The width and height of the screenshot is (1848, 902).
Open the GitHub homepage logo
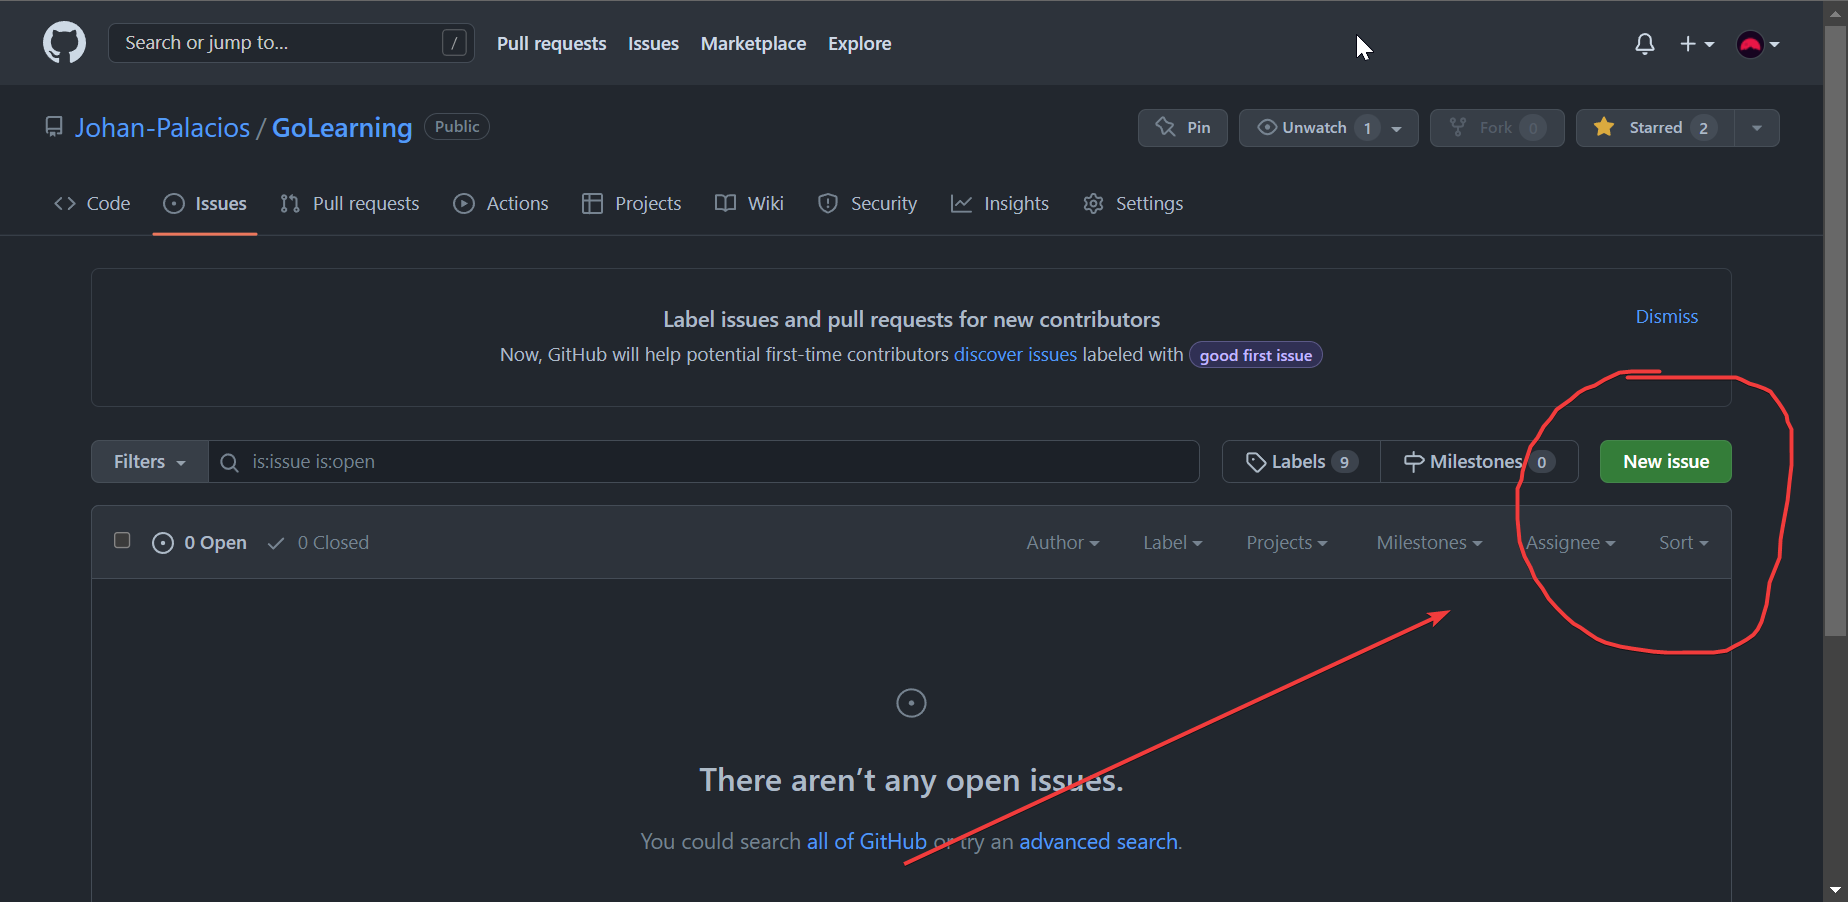click(64, 43)
